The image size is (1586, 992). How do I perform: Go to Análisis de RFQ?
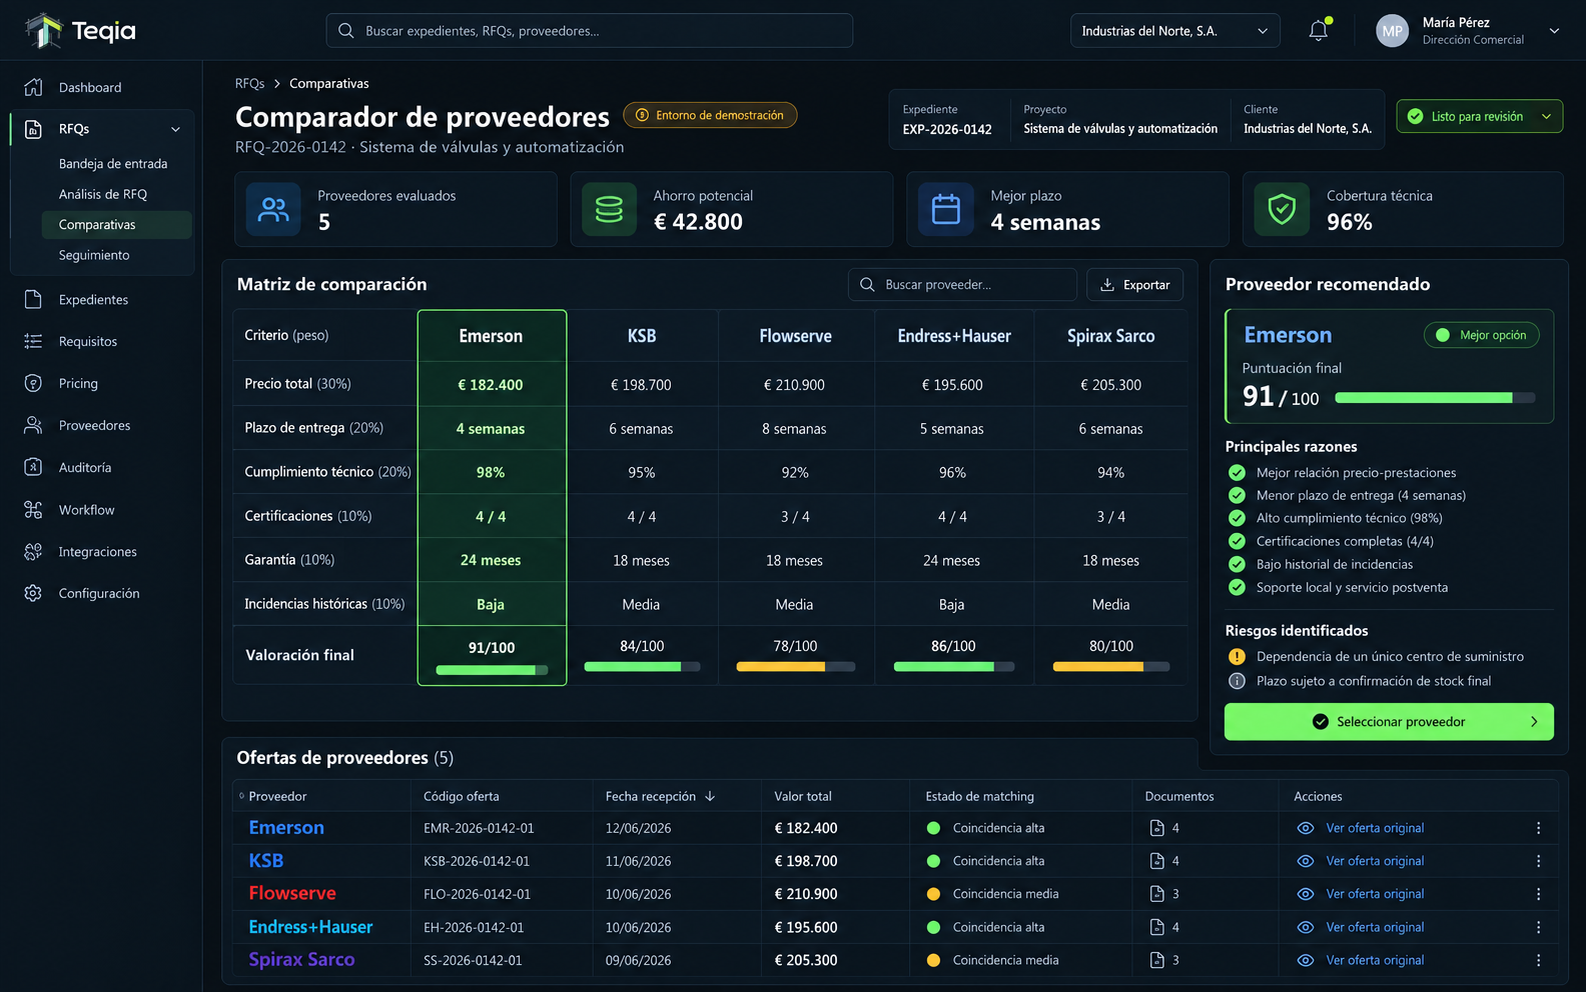tap(103, 194)
